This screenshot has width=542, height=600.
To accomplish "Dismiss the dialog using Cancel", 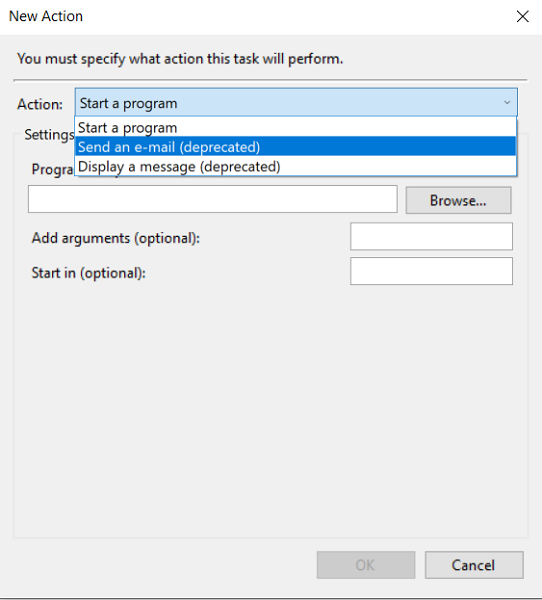I will [474, 565].
